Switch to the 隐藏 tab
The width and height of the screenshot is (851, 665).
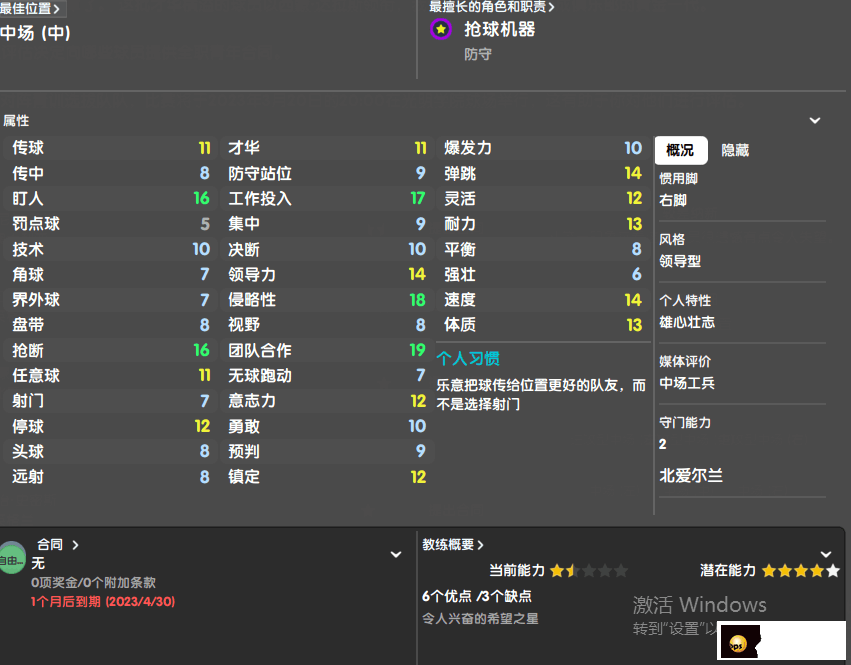coord(735,150)
